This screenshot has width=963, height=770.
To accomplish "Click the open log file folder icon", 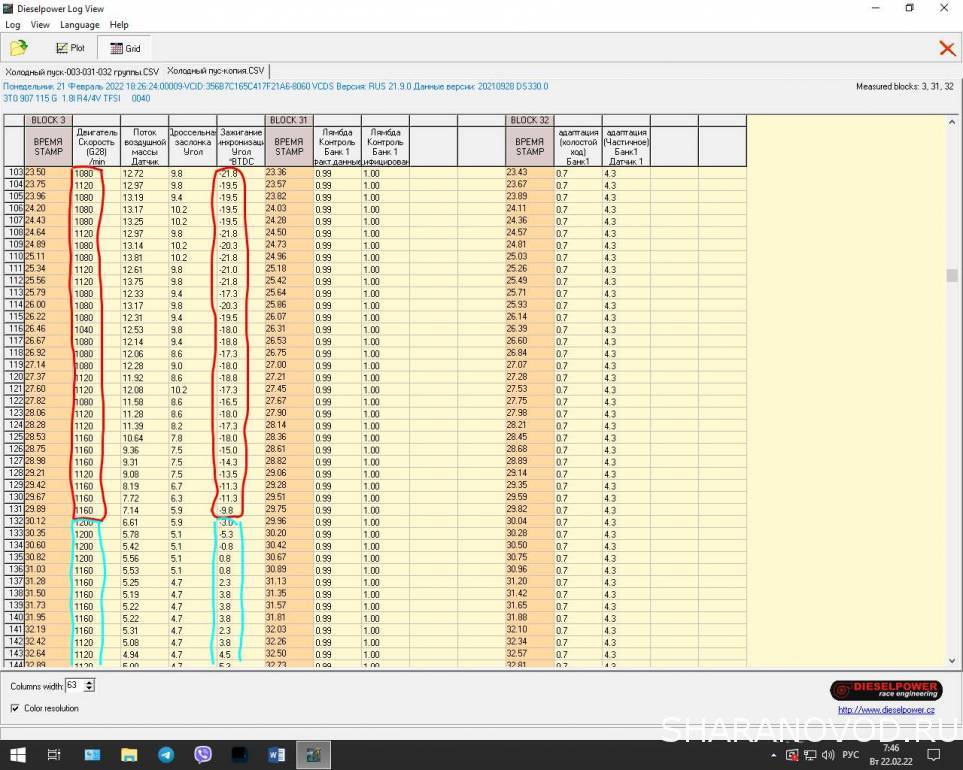I will point(18,48).
